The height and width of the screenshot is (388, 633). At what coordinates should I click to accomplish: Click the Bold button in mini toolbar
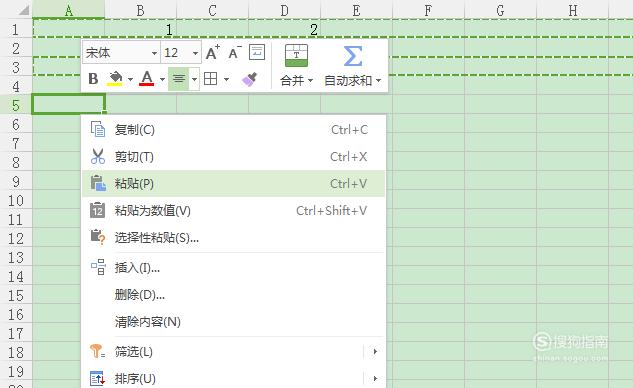click(x=93, y=78)
